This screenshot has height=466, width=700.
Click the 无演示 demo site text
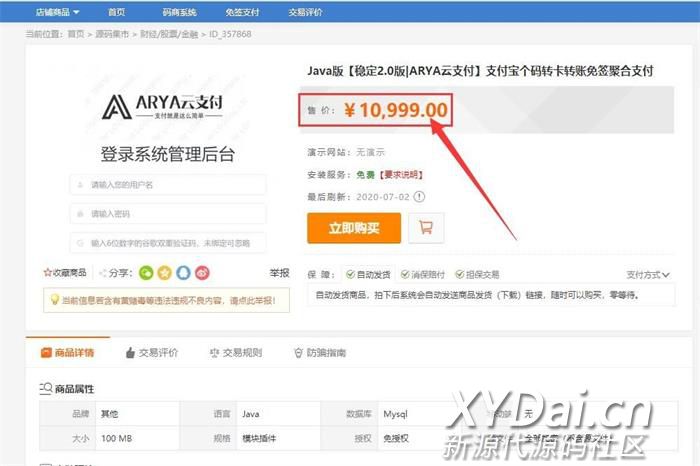pos(370,152)
